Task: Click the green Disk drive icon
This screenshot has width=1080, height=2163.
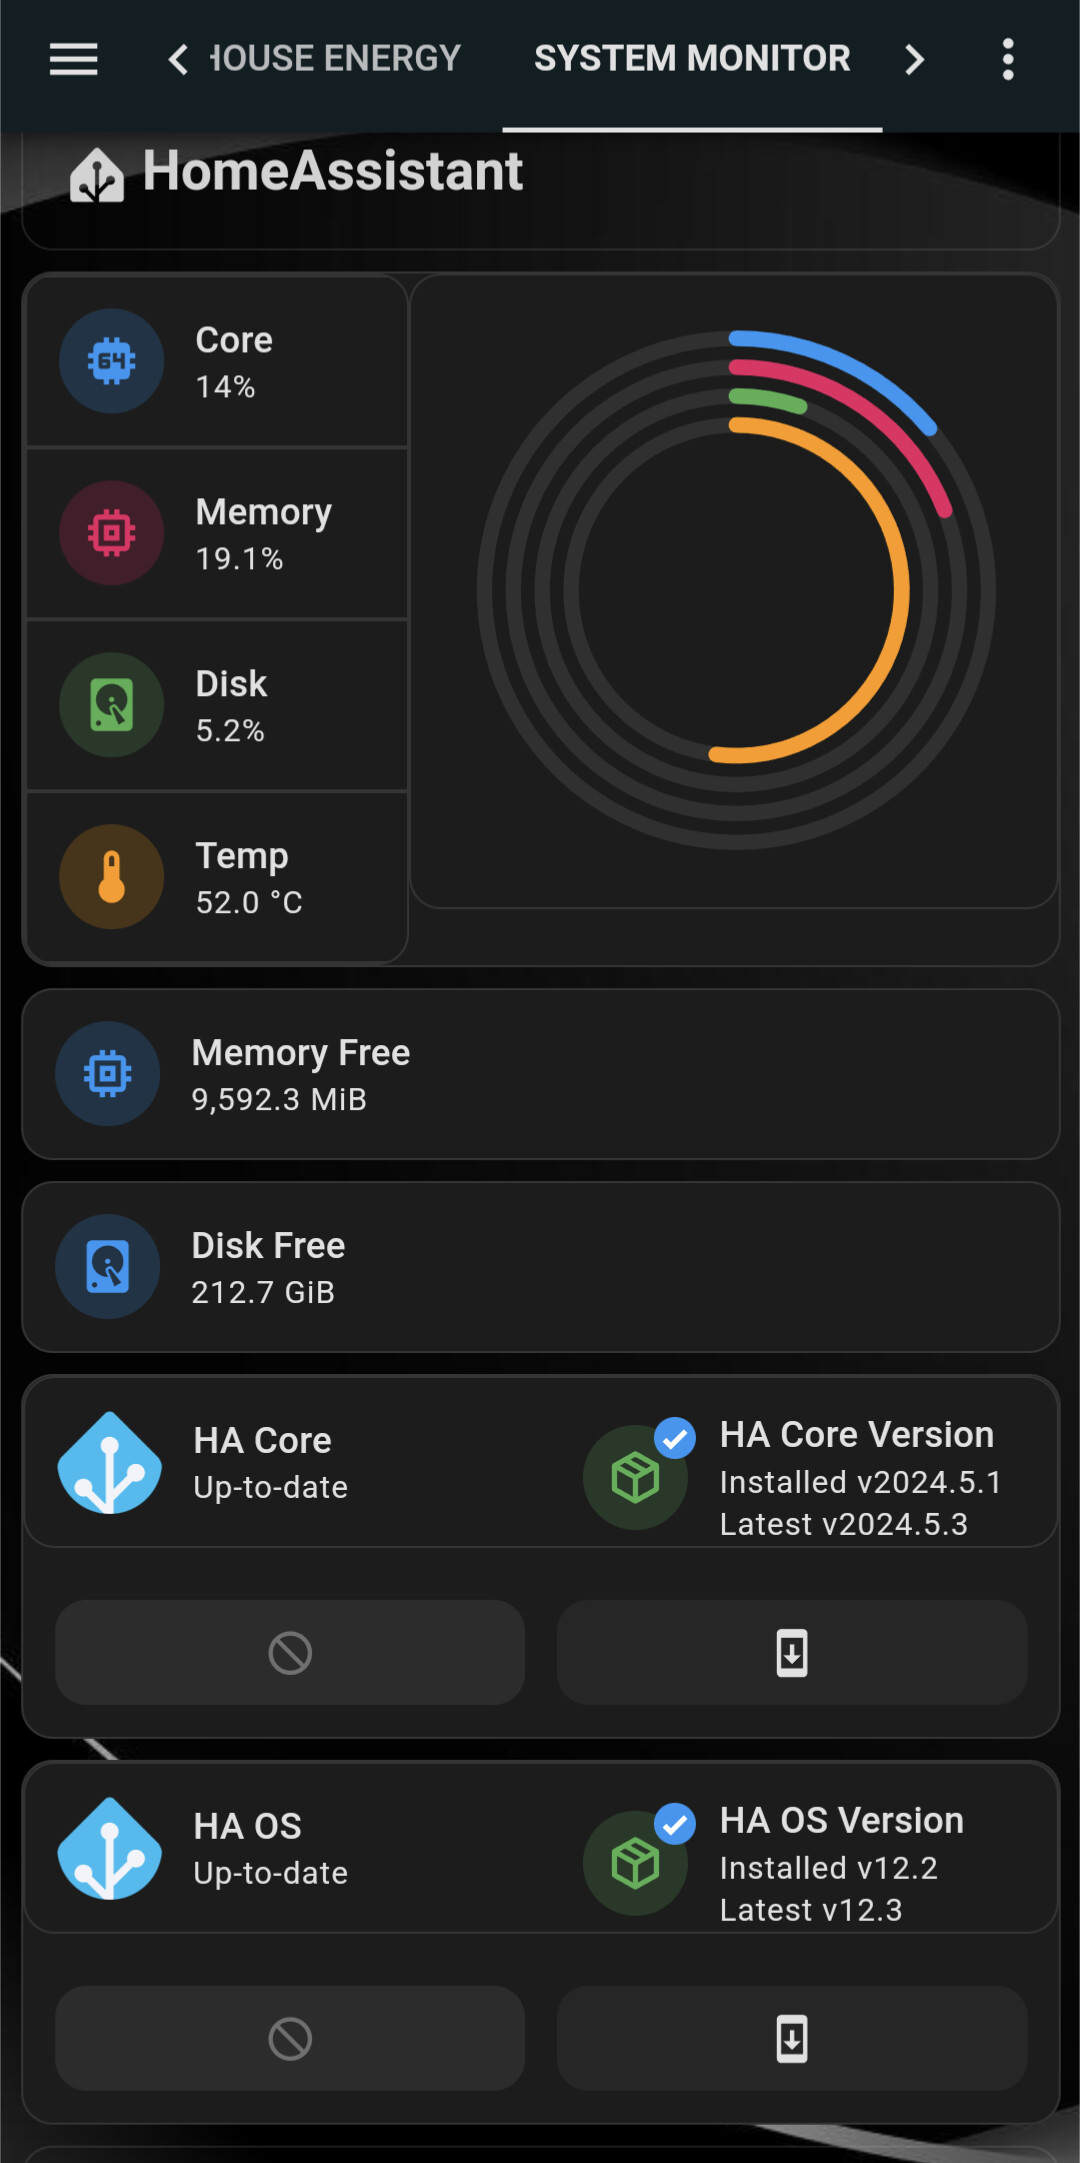Action: (112, 705)
